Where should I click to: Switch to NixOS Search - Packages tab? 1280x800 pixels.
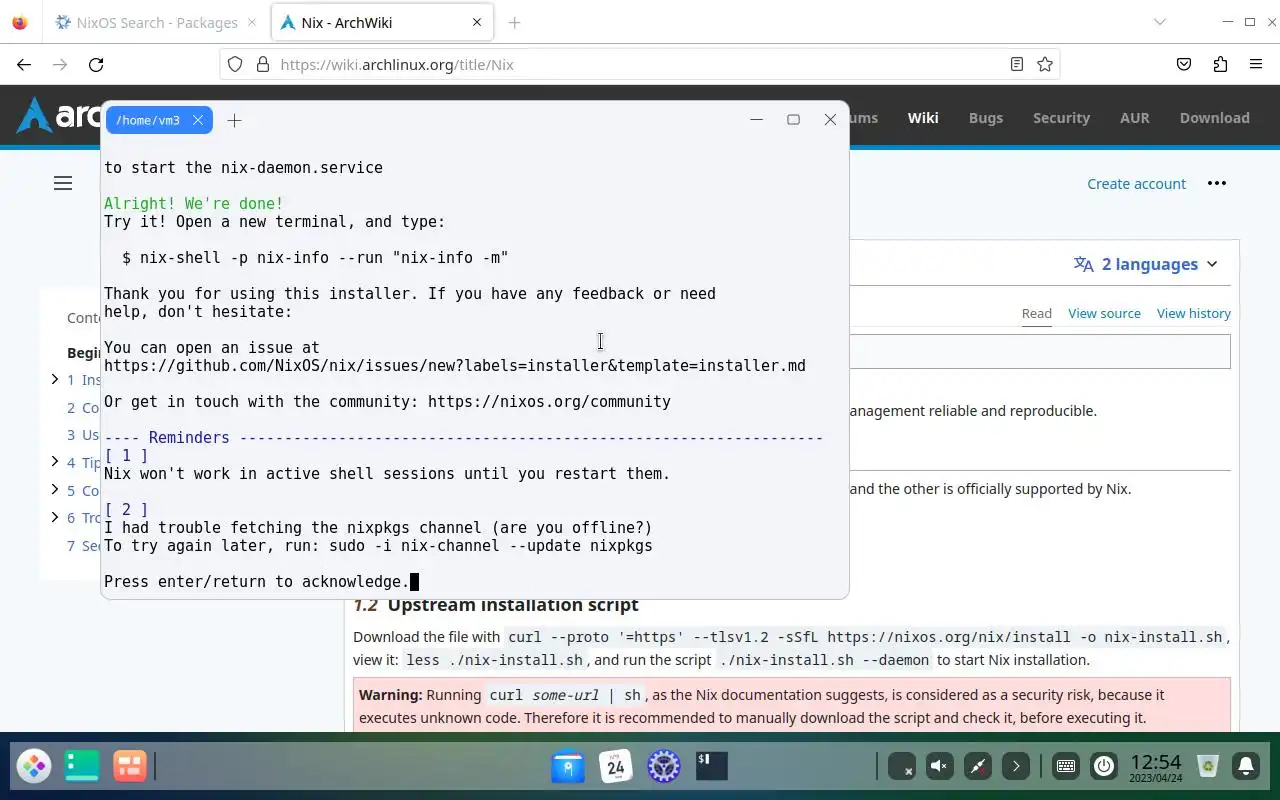click(156, 22)
